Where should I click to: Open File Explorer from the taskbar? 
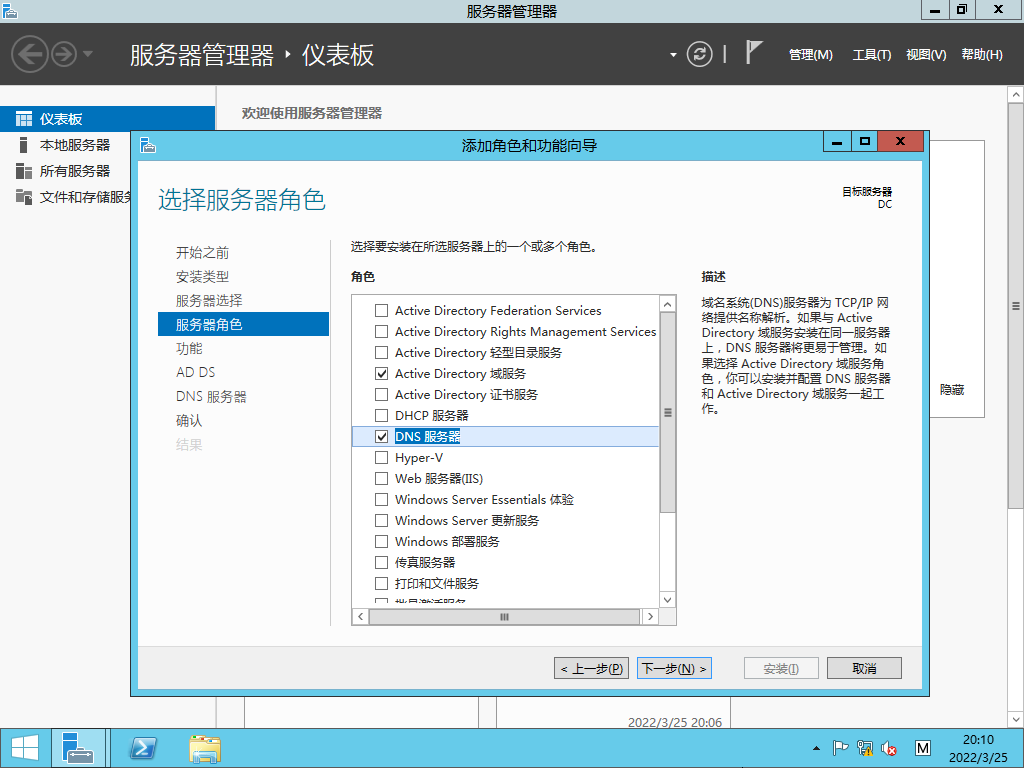(x=205, y=748)
